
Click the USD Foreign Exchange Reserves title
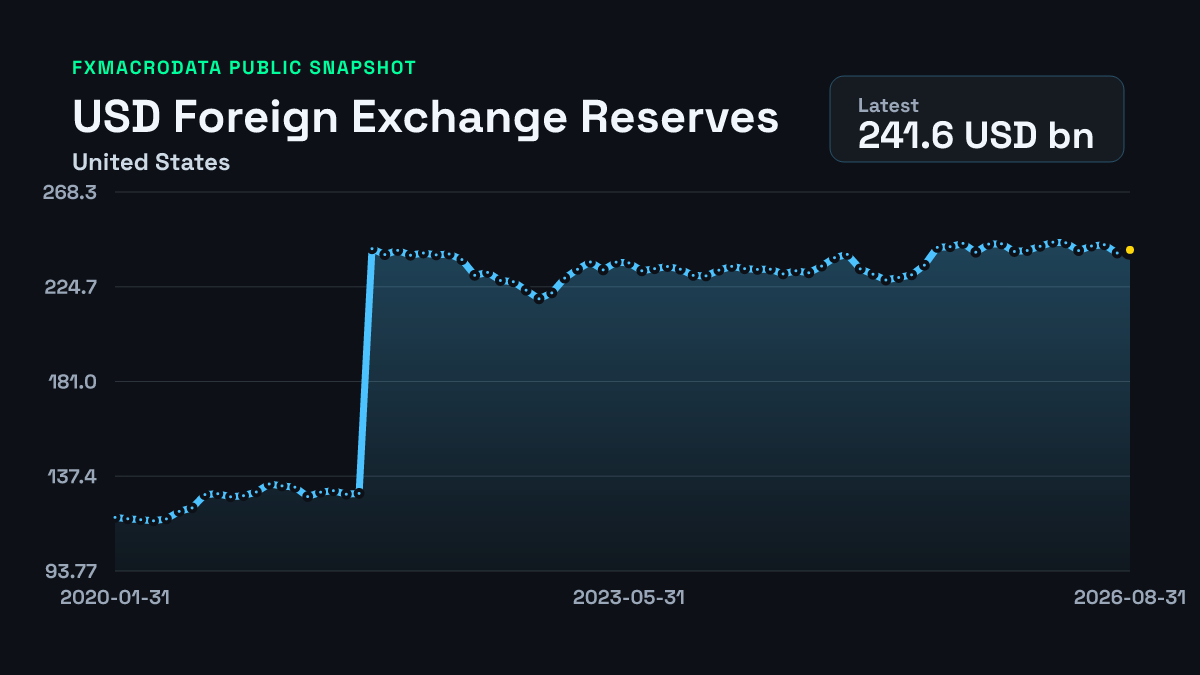click(425, 117)
